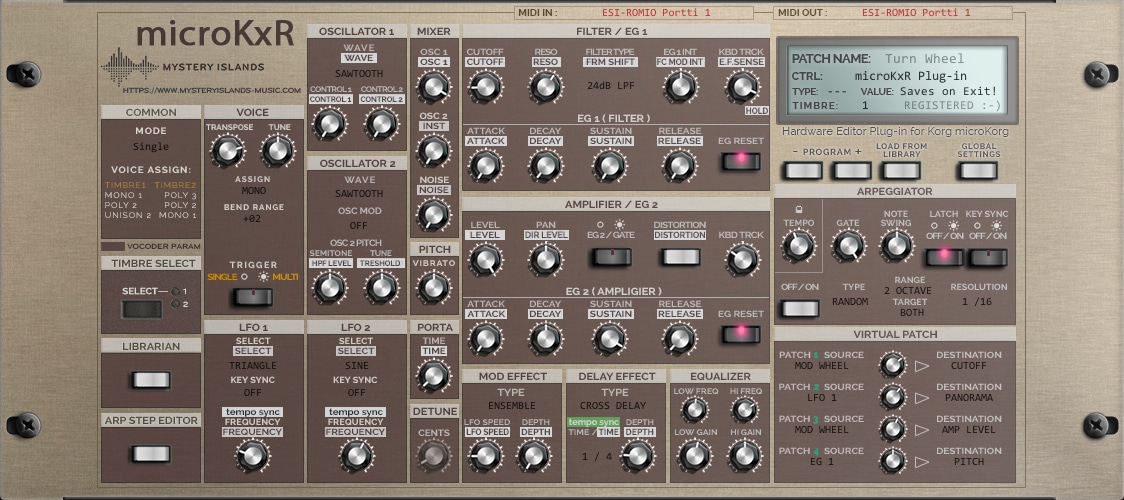This screenshot has width=1124, height=500.
Task: Toggle the Trigger single/multi switch
Action: (x=252, y=297)
